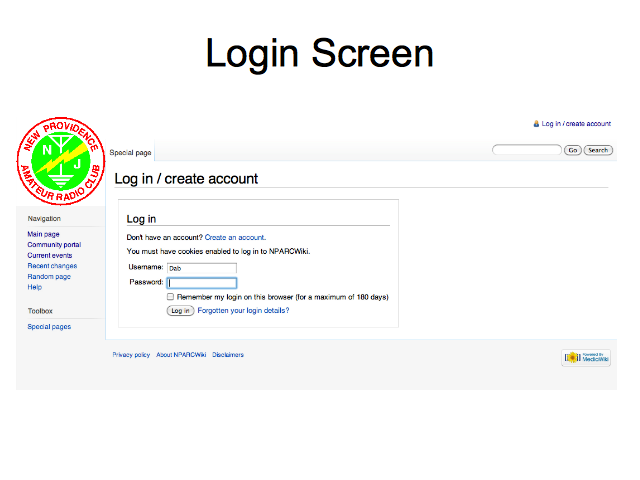Go to Community portal
Viewport: 640px width, 480px height.
tap(54, 245)
